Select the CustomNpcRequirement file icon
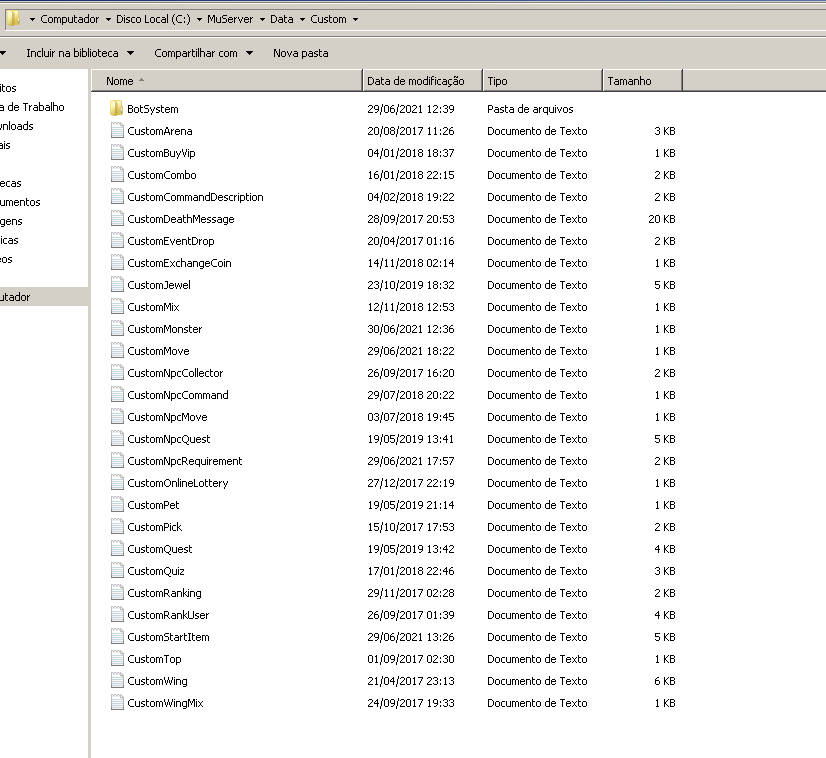Viewport: 826px width, 758px height. [117, 461]
